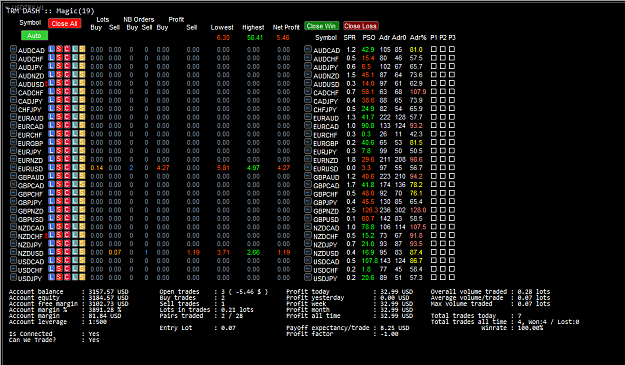The width and height of the screenshot is (625, 365).
Task: Click the Net Profit column header
Action: (286, 27)
